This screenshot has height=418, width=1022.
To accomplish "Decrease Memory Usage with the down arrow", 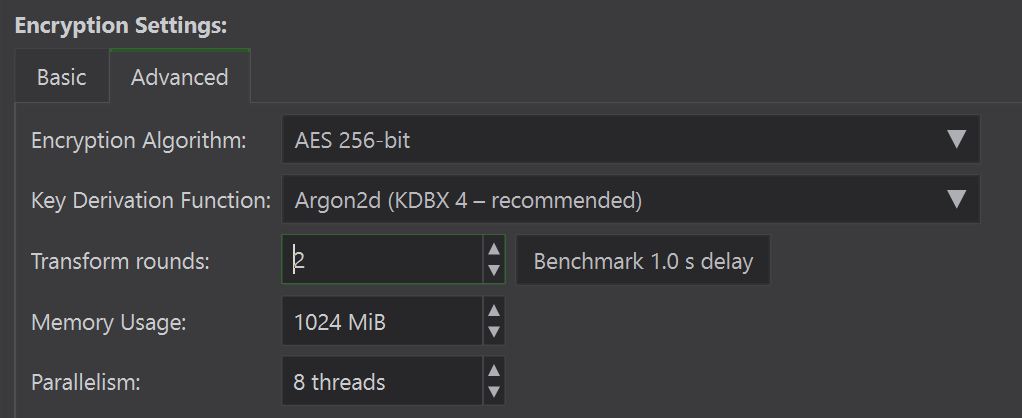I will click(493, 332).
